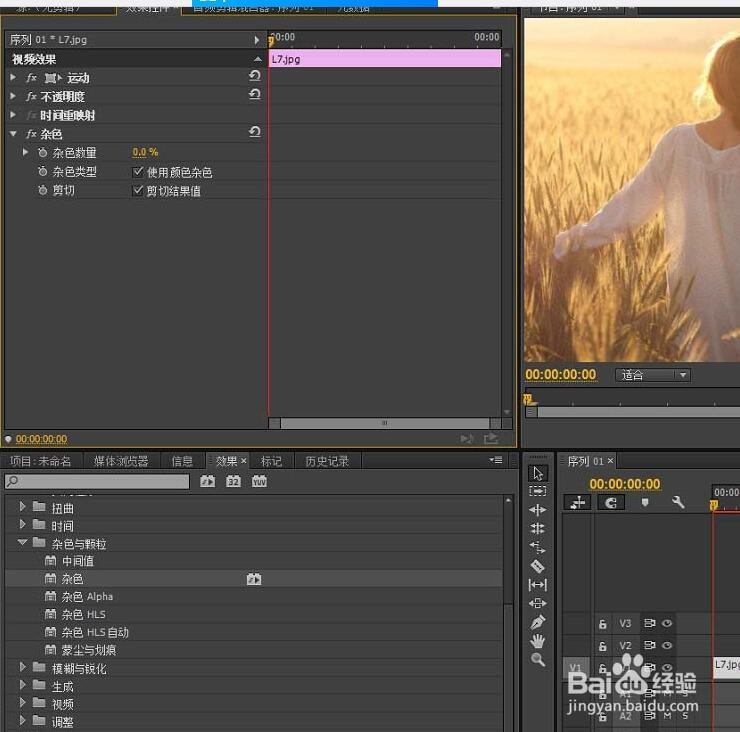Select the 蒙尘与划痕 effect

point(89,650)
